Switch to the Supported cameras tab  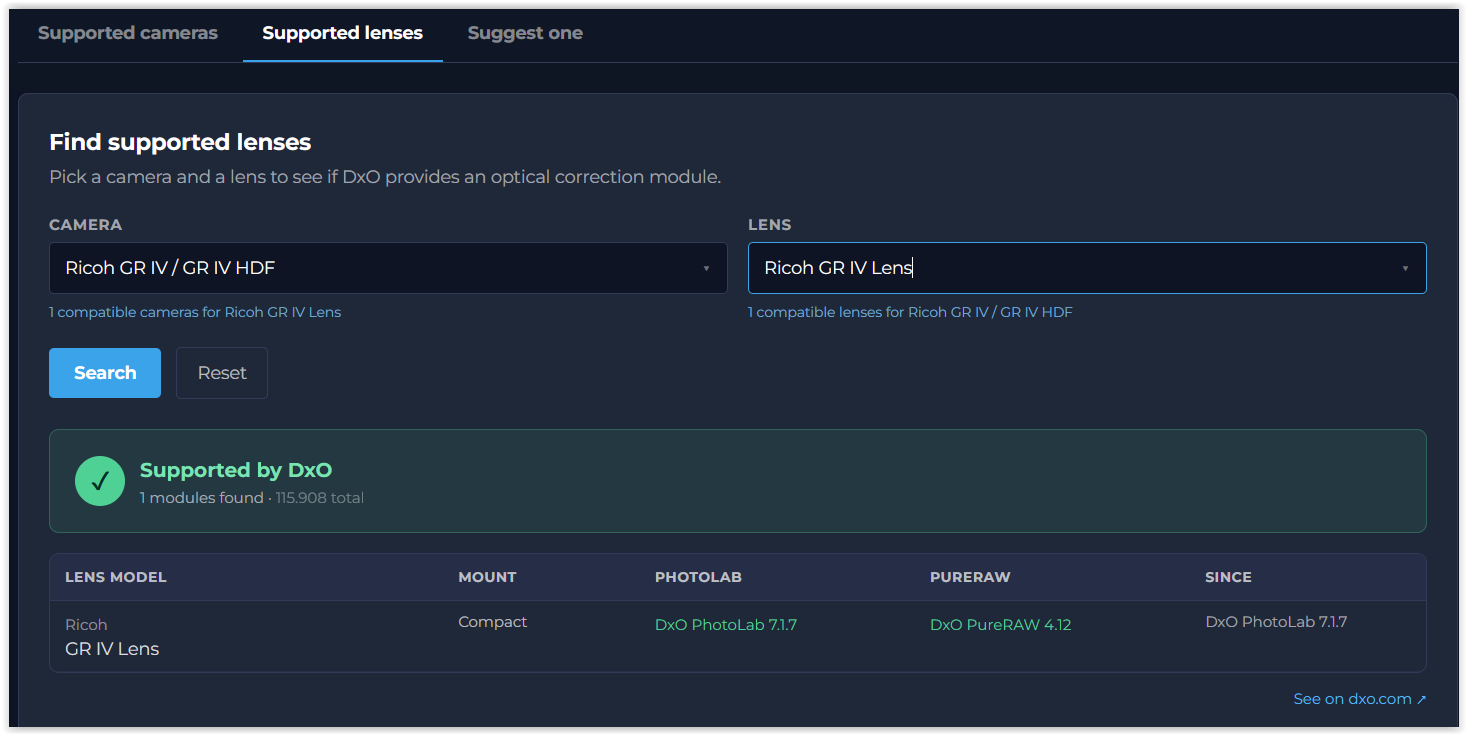click(128, 33)
